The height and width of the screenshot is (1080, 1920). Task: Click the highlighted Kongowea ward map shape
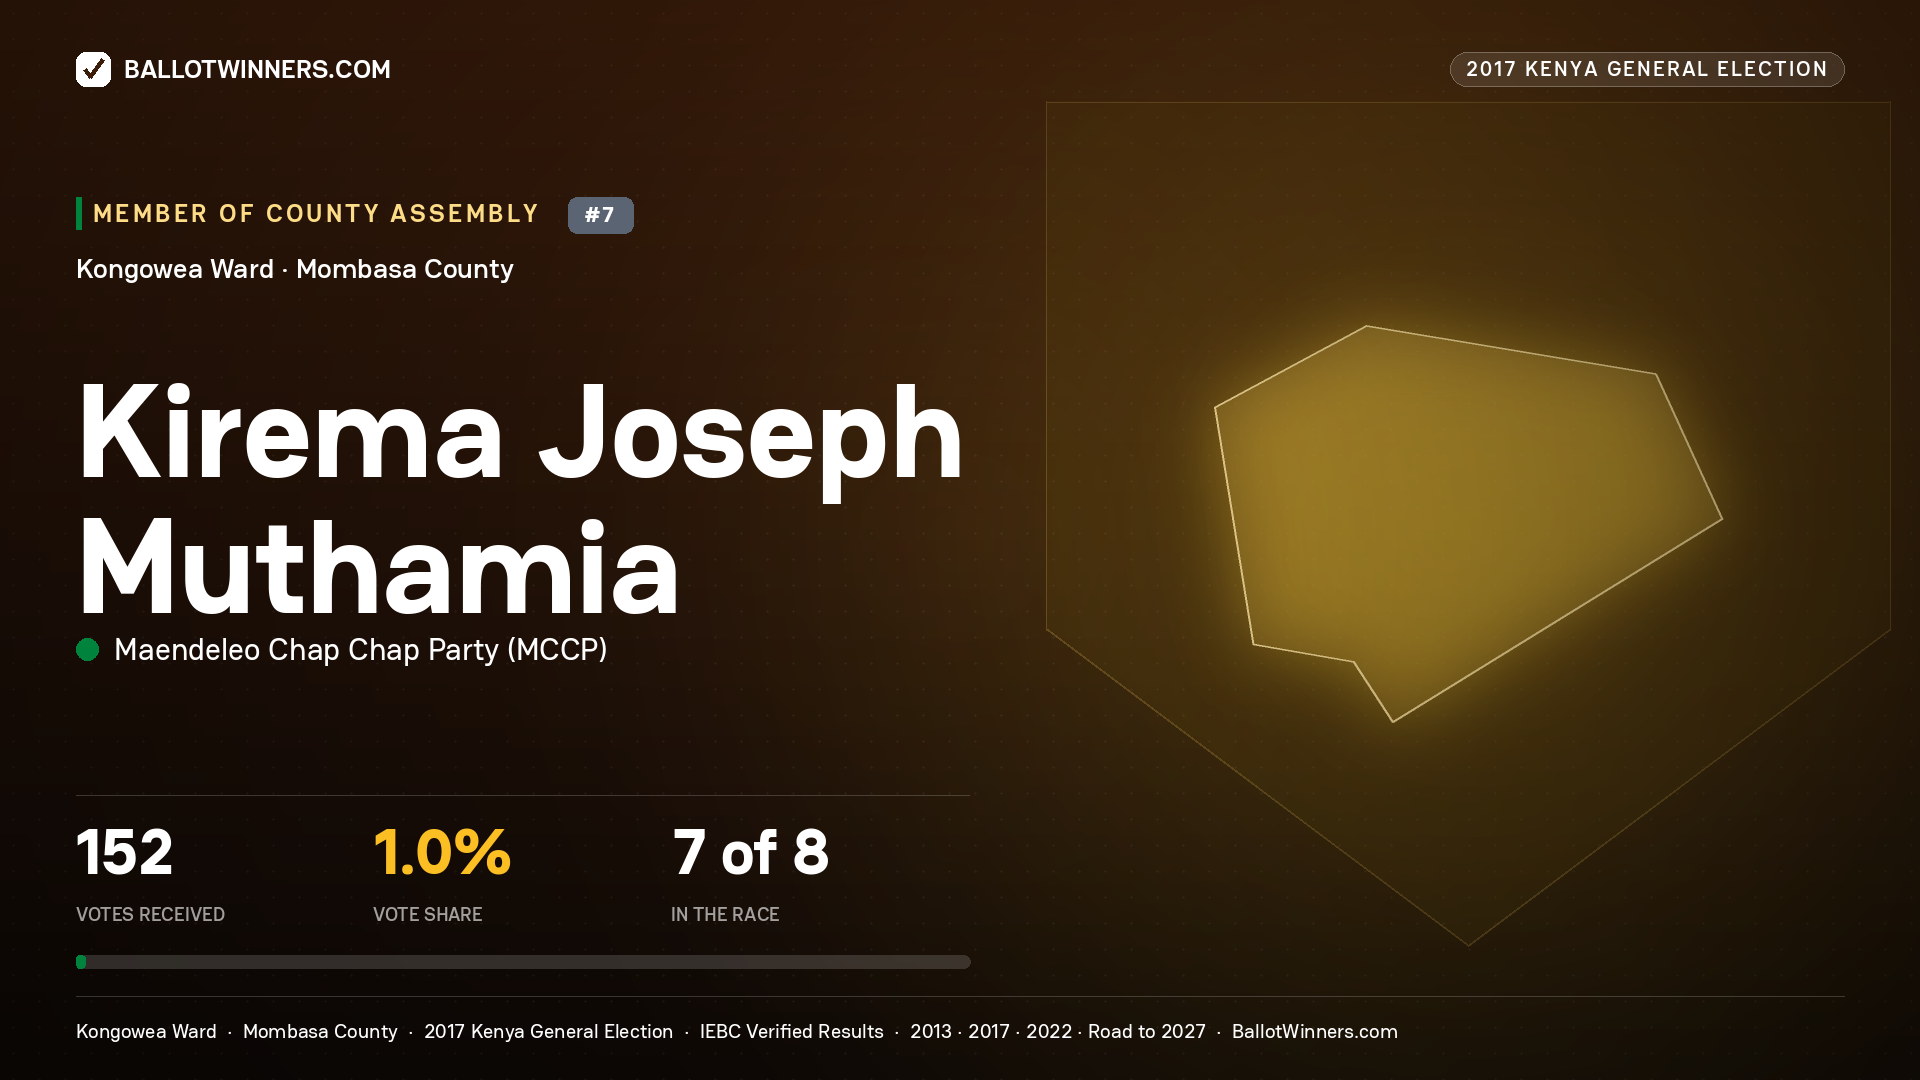[x=1468, y=523]
